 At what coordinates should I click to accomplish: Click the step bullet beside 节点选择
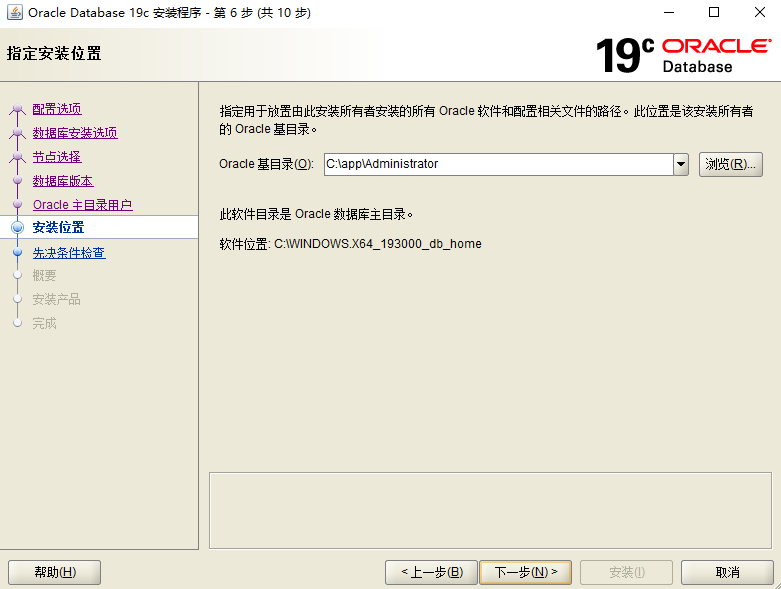(17, 157)
